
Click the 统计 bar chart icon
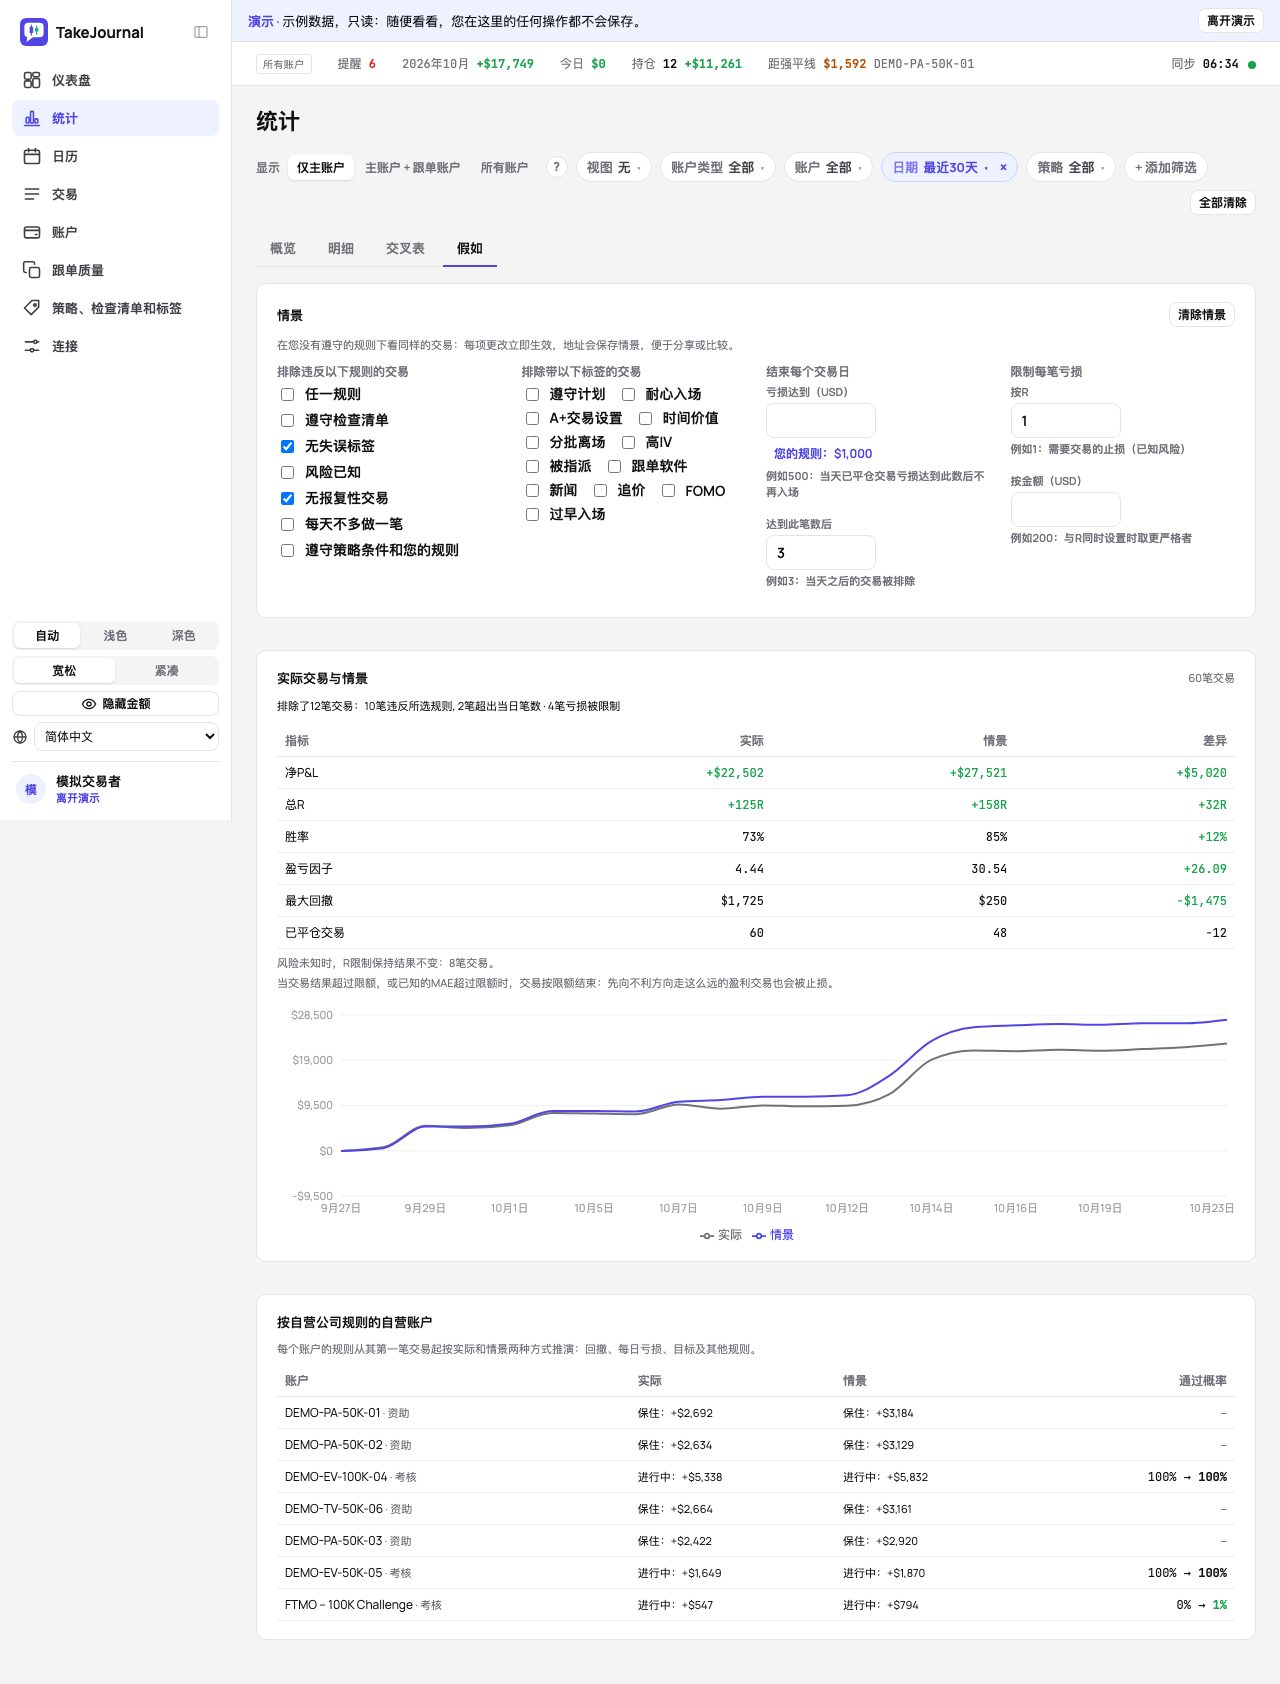[32, 118]
